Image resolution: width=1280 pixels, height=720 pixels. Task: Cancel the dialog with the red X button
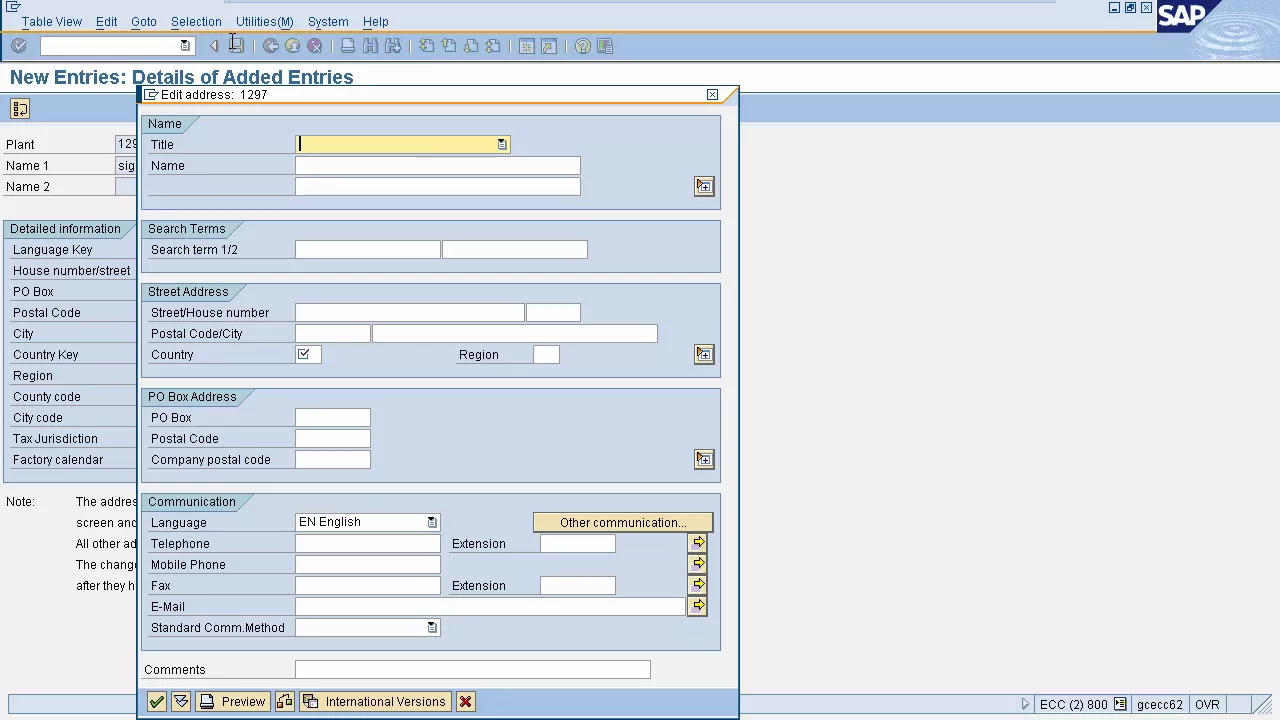pos(465,702)
